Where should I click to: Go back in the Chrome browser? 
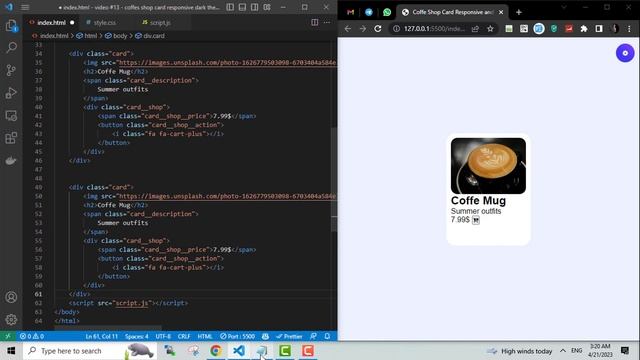click(x=348, y=29)
